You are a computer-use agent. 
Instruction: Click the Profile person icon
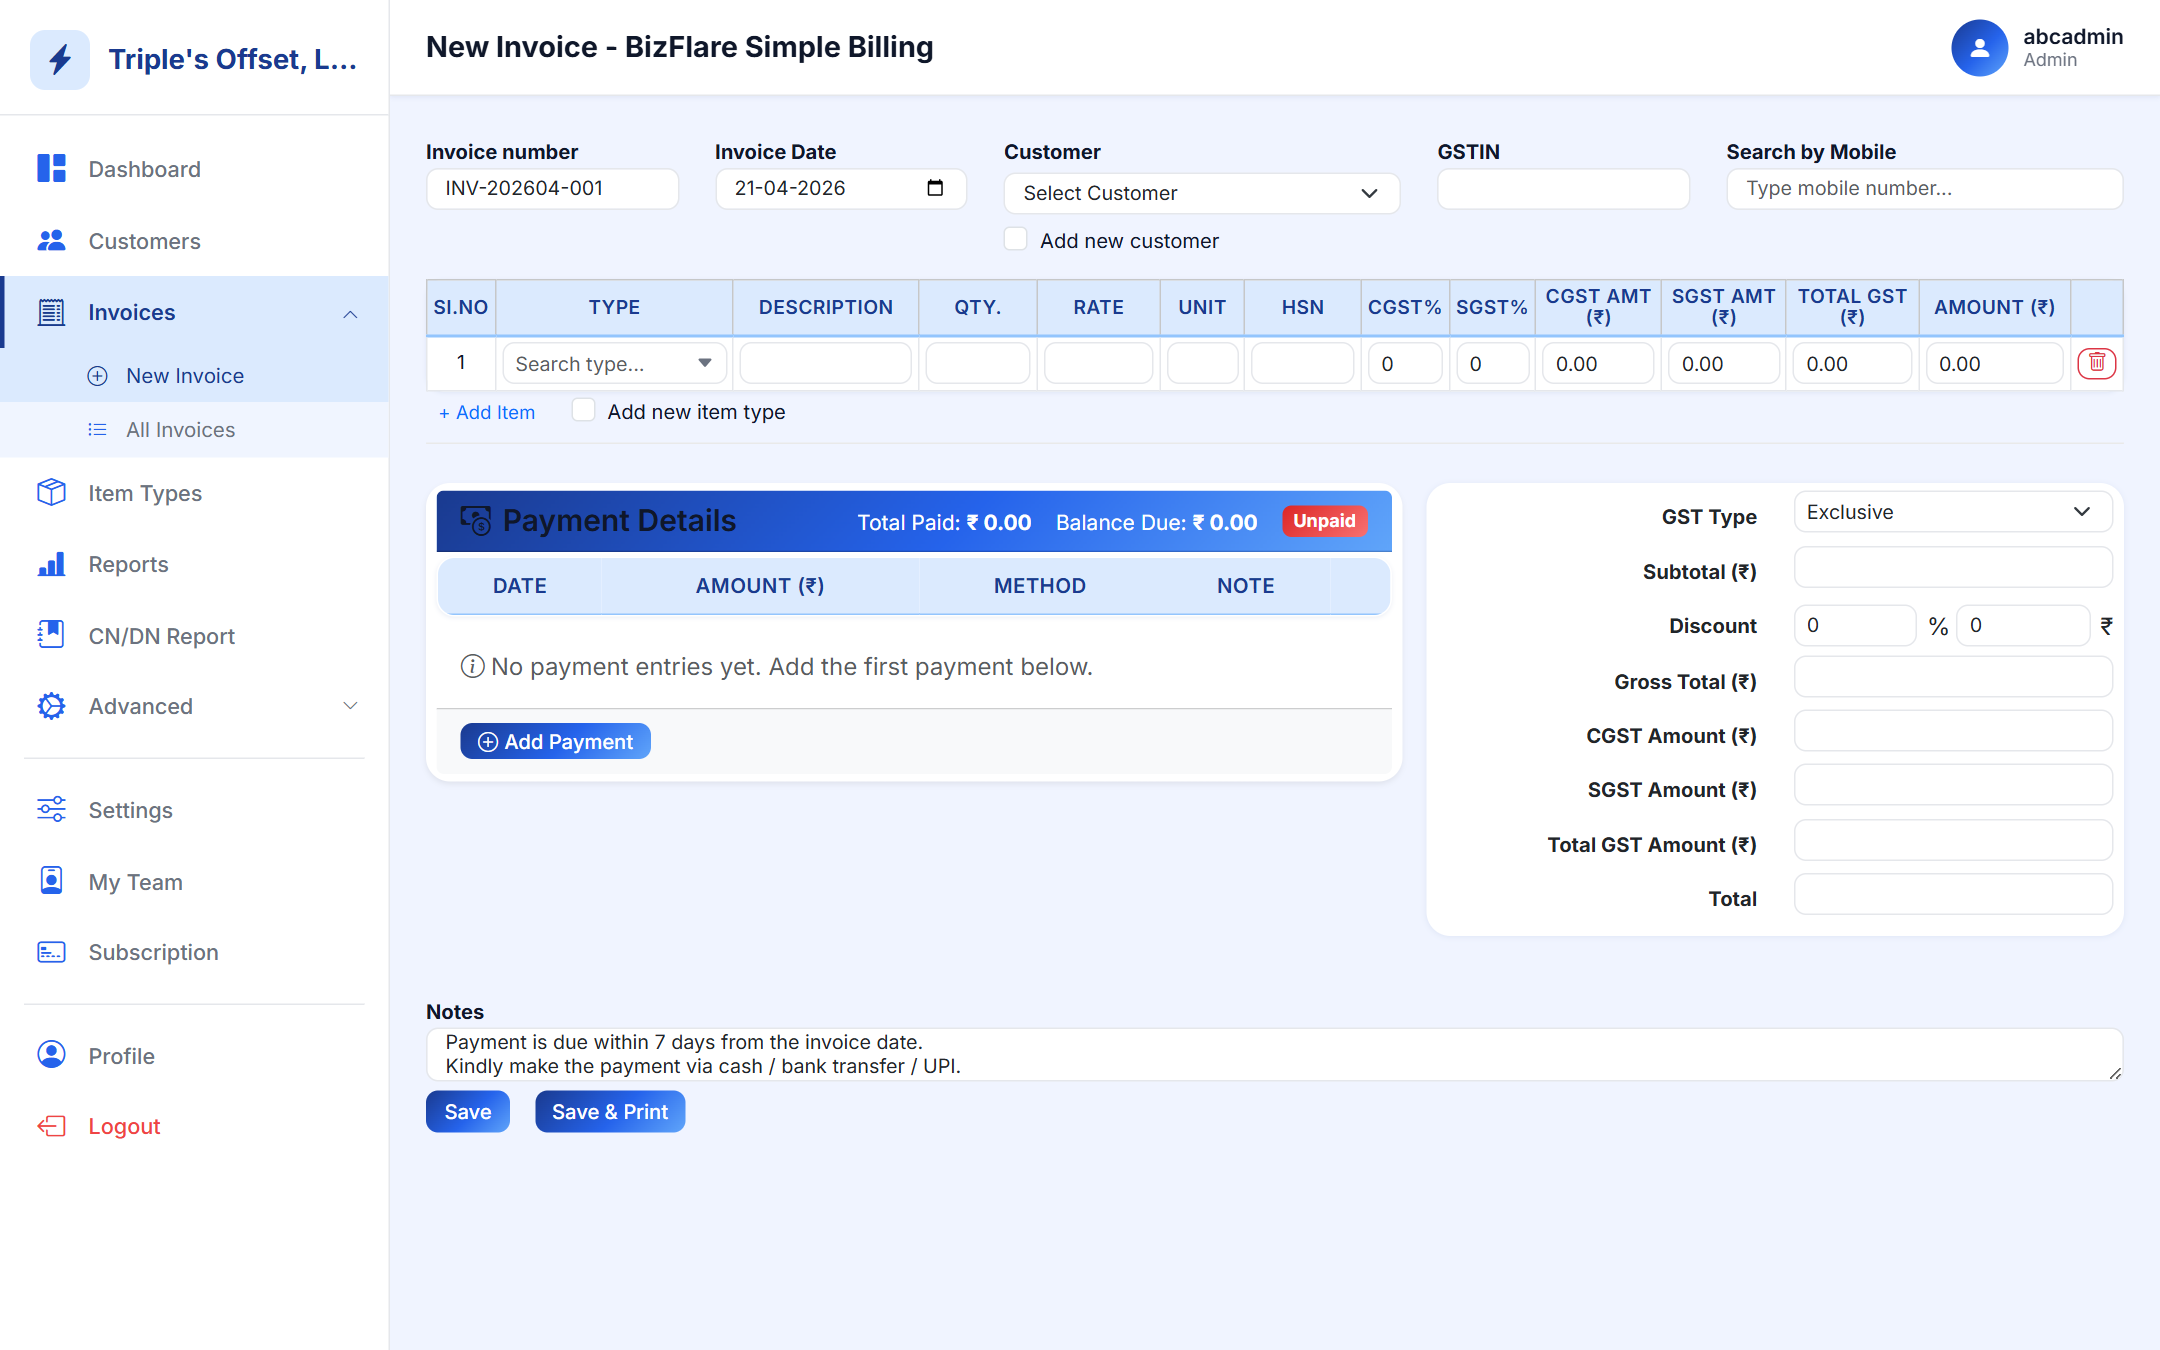click(51, 1055)
